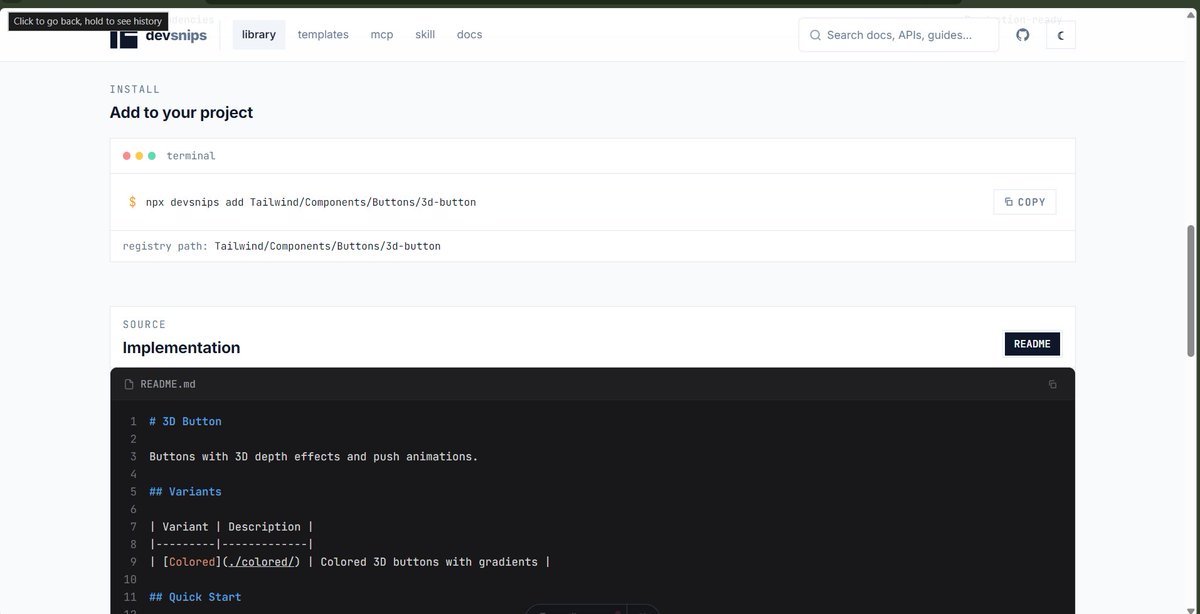Click 'Buttons with 3D depth effects' line

point(314,457)
